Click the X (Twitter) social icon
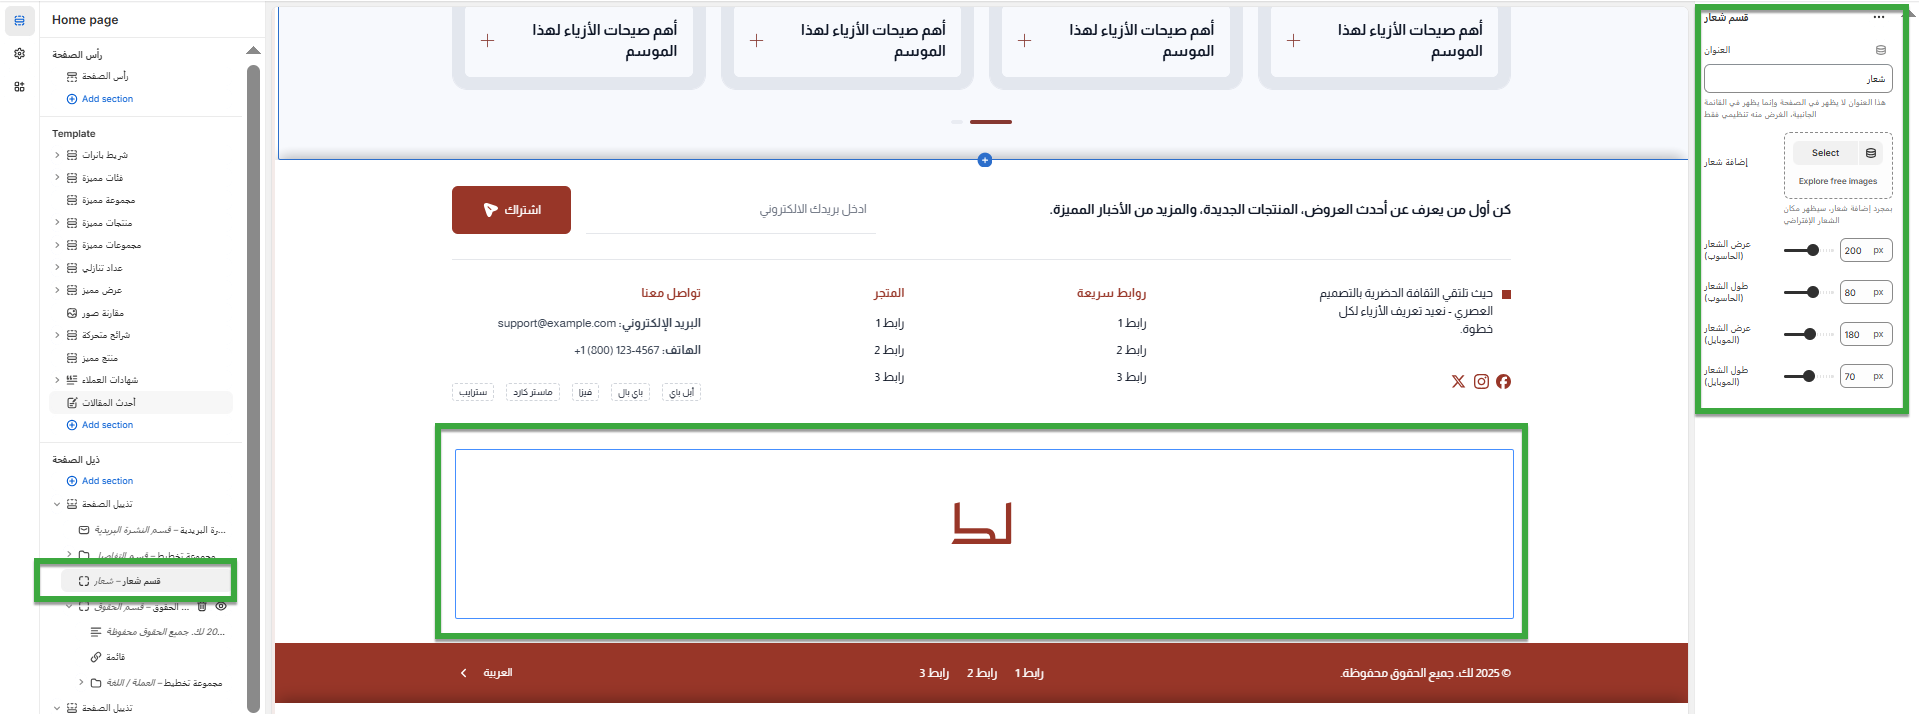Screen dimensions: 1919x714 (1458, 381)
